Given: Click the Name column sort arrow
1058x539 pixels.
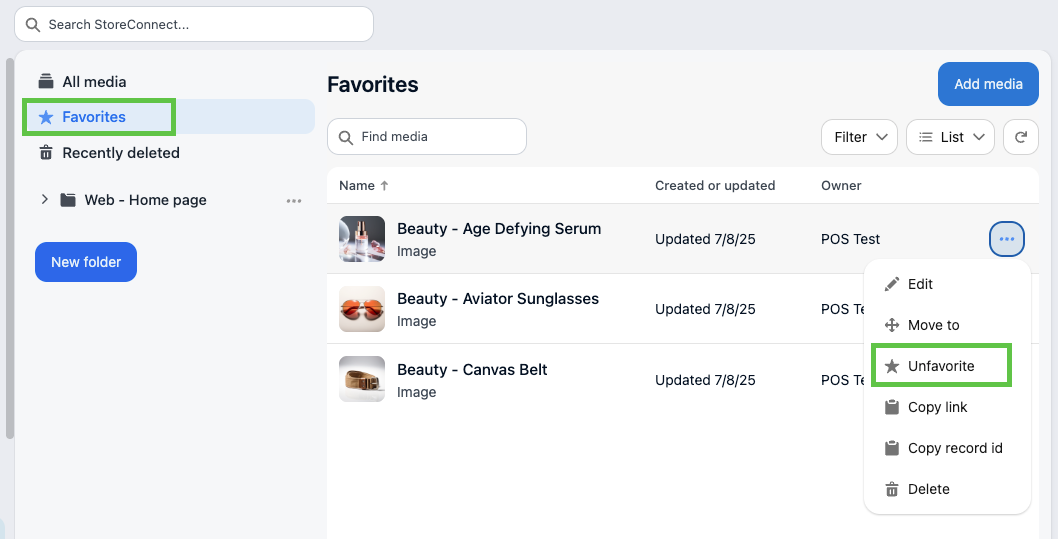Looking at the screenshot, I should tap(385, 186).
